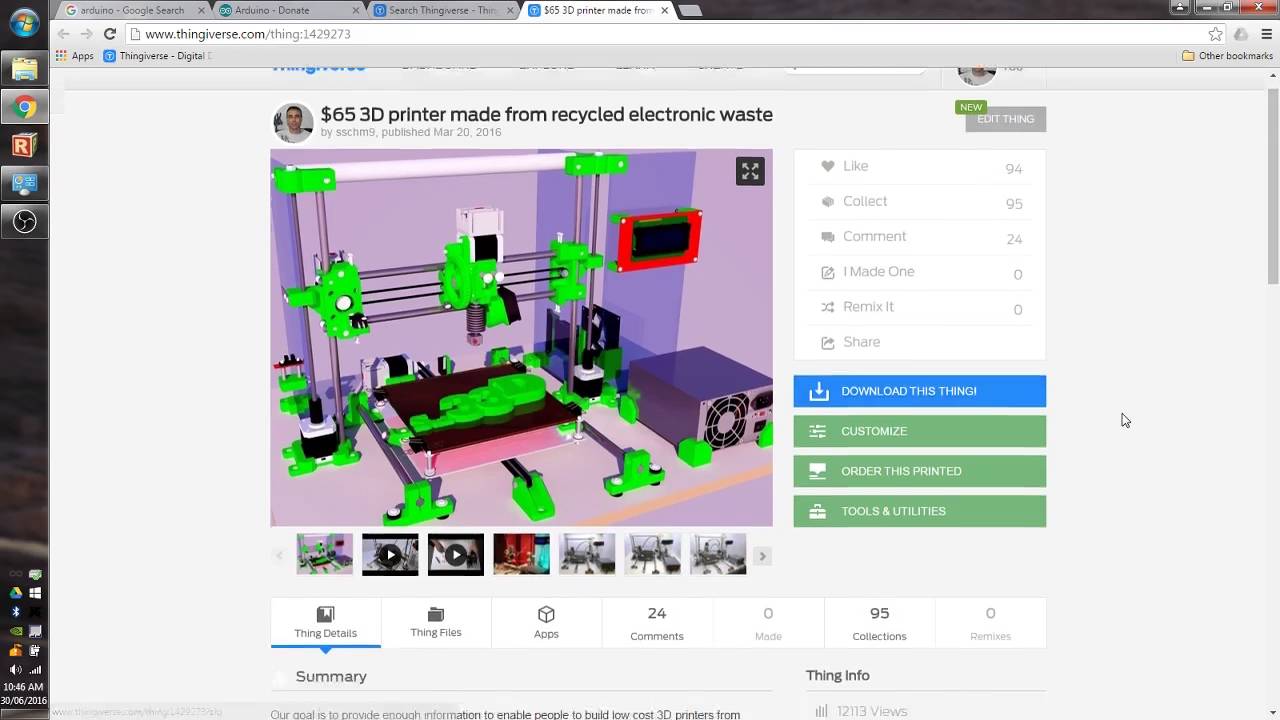The image size is (1280, 720).
Task: Open the orange R taskbar application
Action: tap(24, 146)
